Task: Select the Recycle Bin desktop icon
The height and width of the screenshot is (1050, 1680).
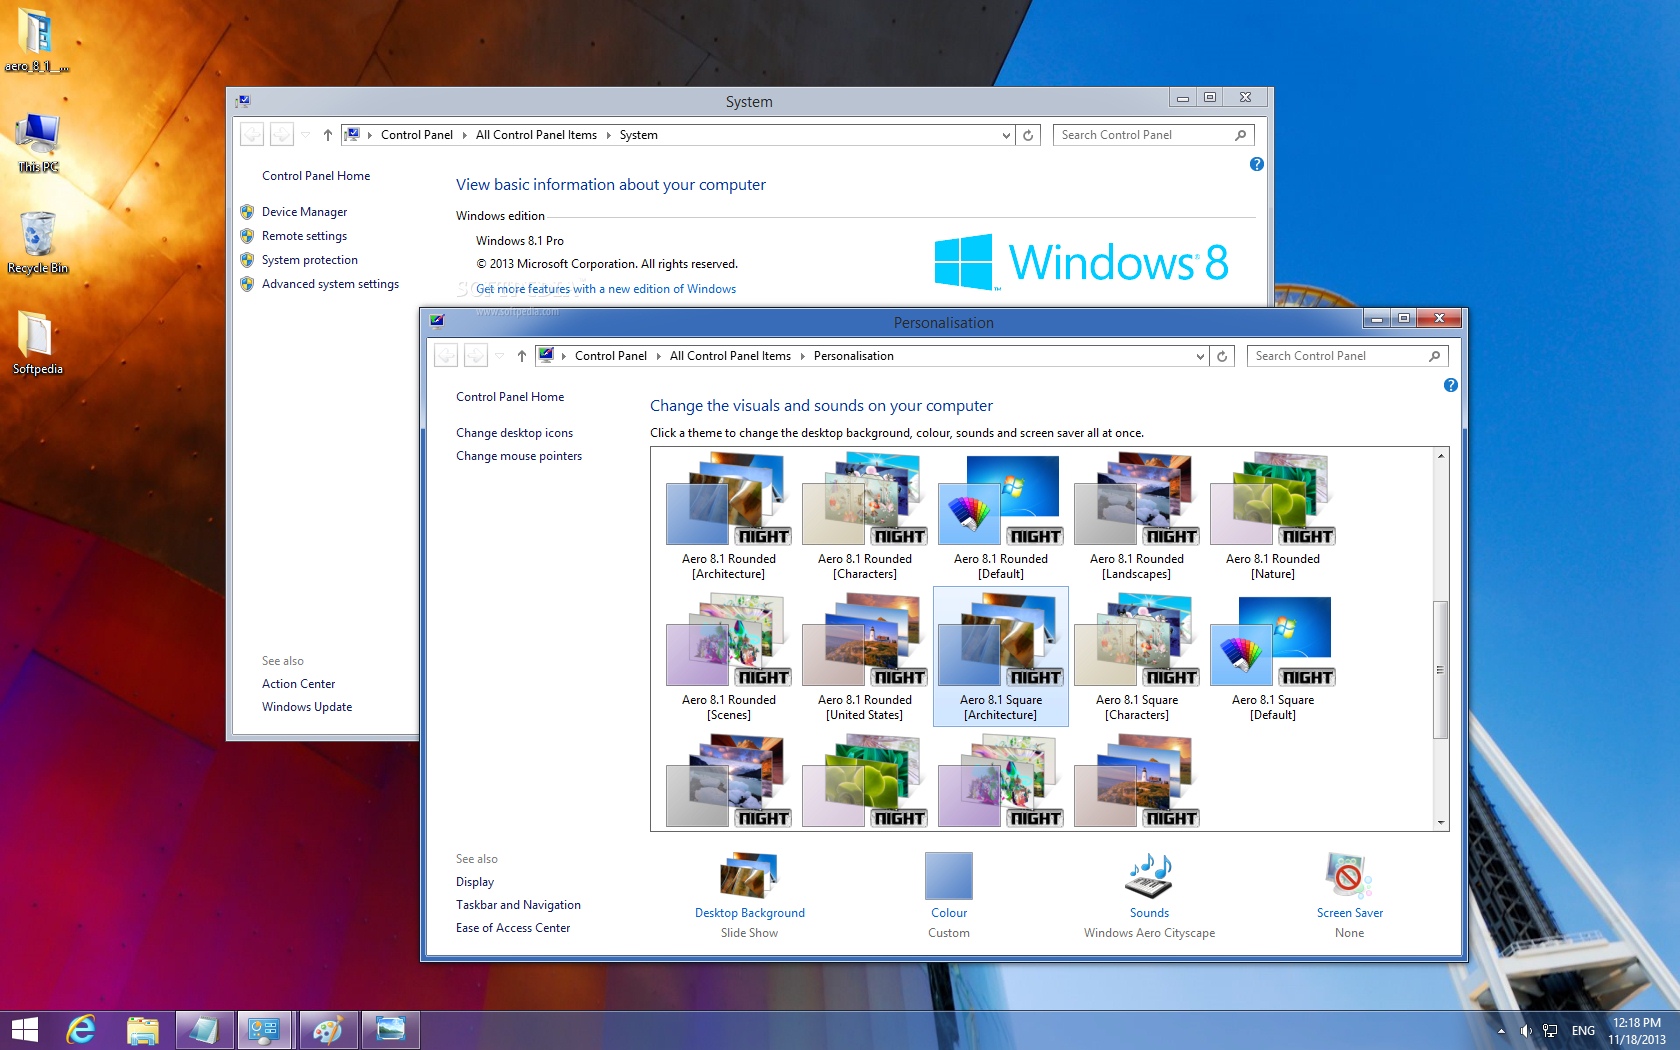Action: tap(38, 242)
